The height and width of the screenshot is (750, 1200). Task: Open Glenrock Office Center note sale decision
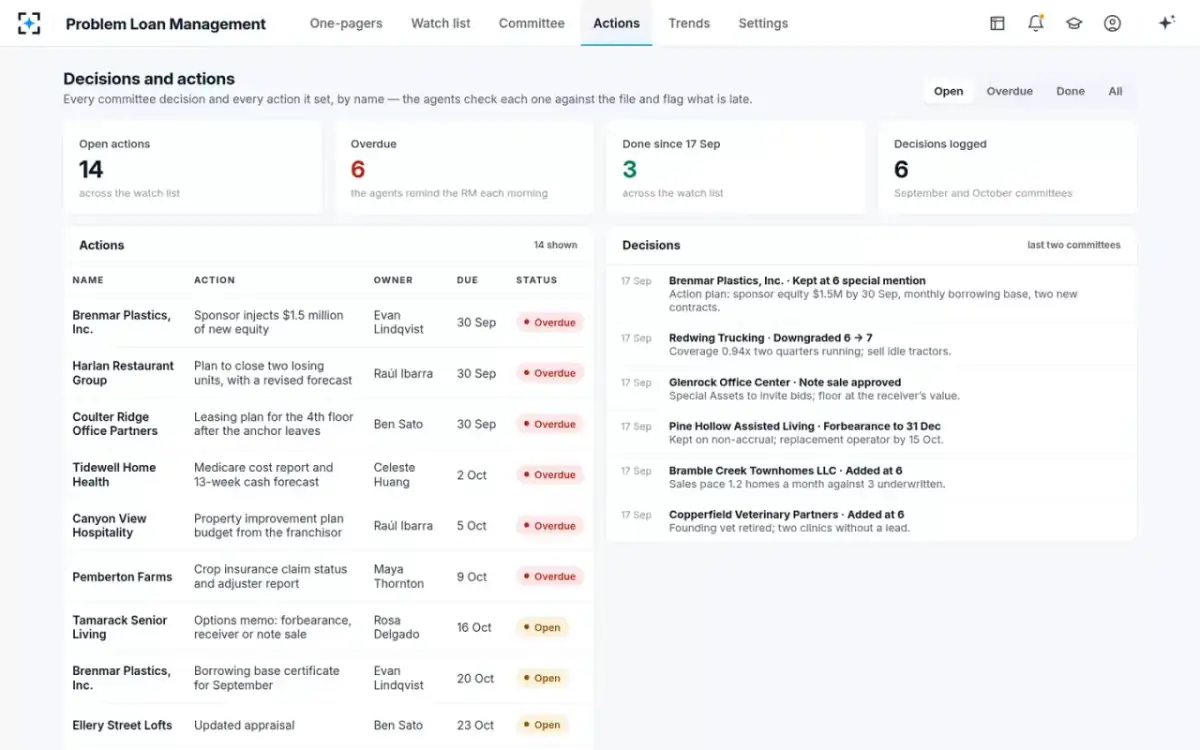click(x=871, y=389)
